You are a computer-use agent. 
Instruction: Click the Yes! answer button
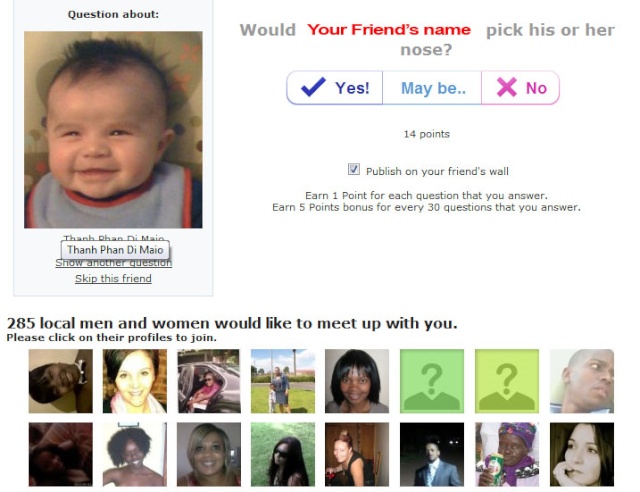(x=335, y=88)
